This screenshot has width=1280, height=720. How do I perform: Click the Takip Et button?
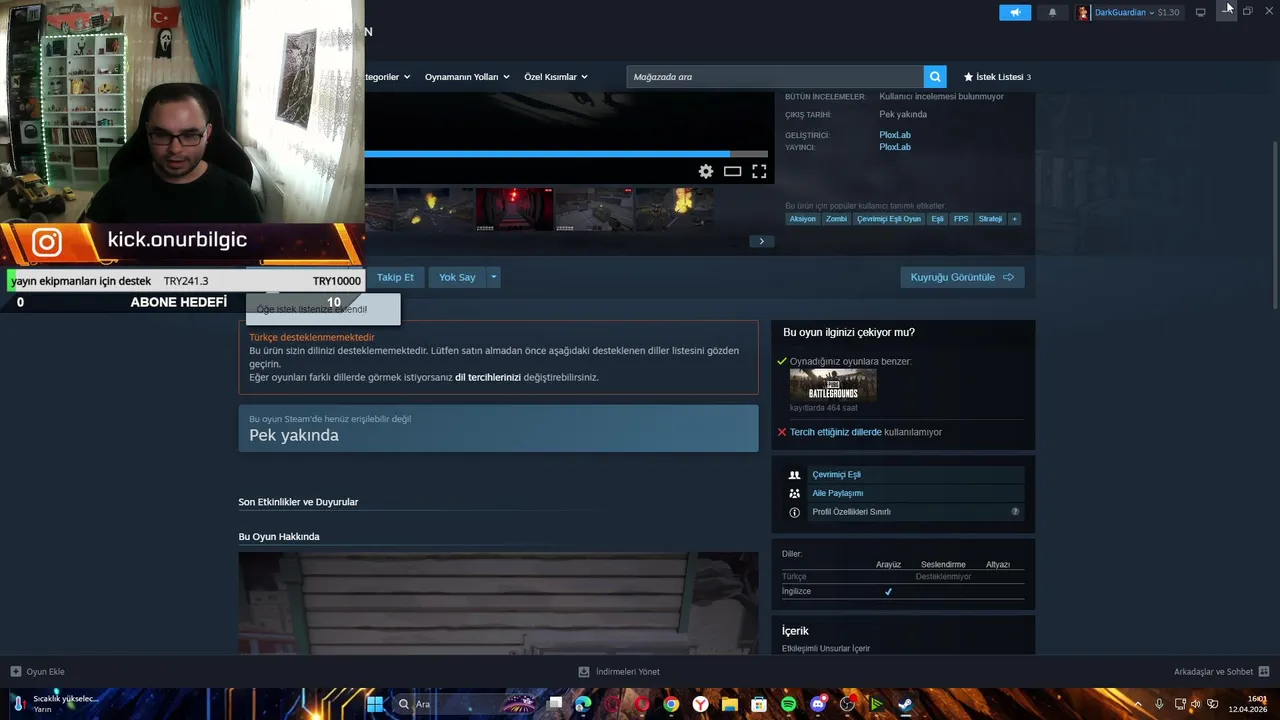pyautogui.click(x=395, y=277)
